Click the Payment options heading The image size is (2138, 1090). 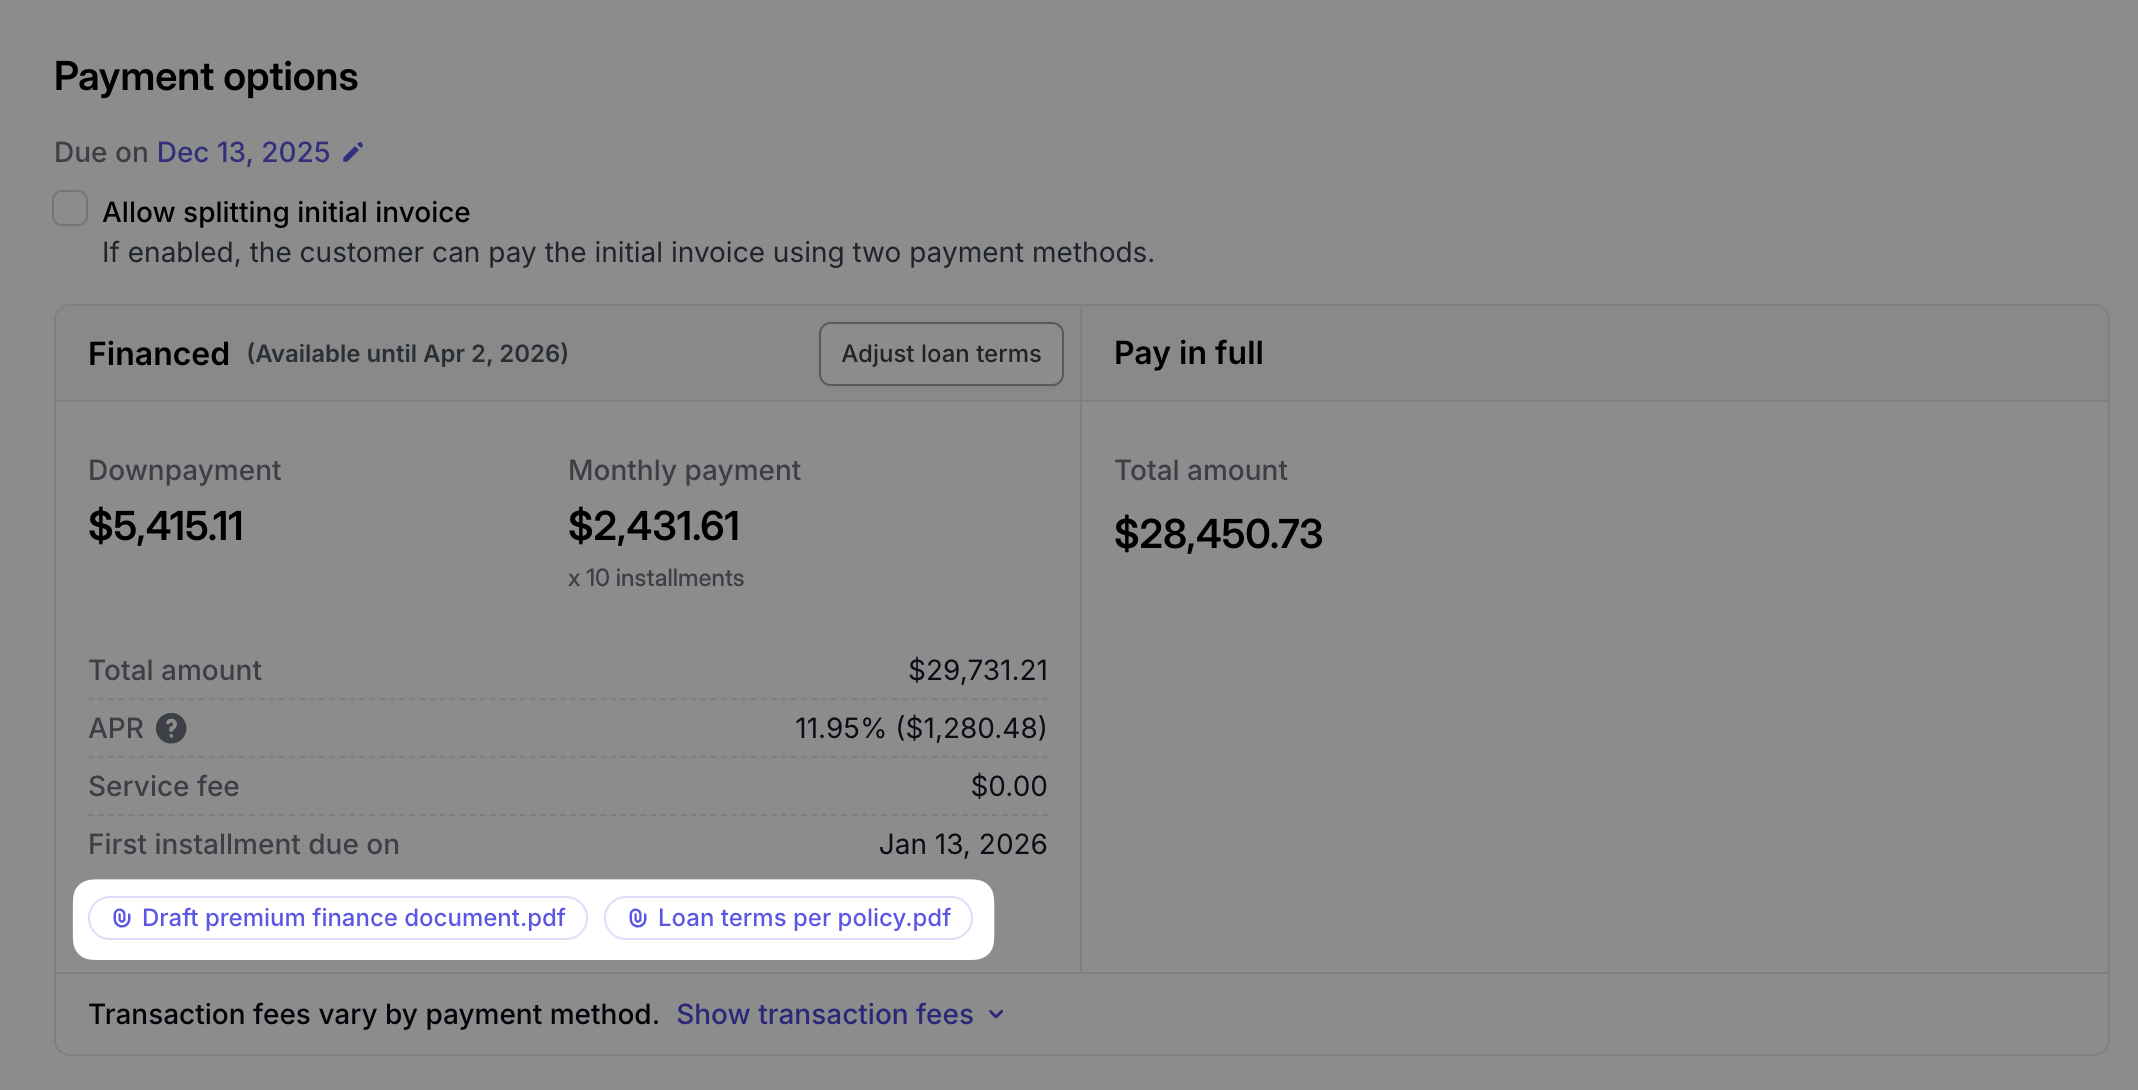coord(206,77)
